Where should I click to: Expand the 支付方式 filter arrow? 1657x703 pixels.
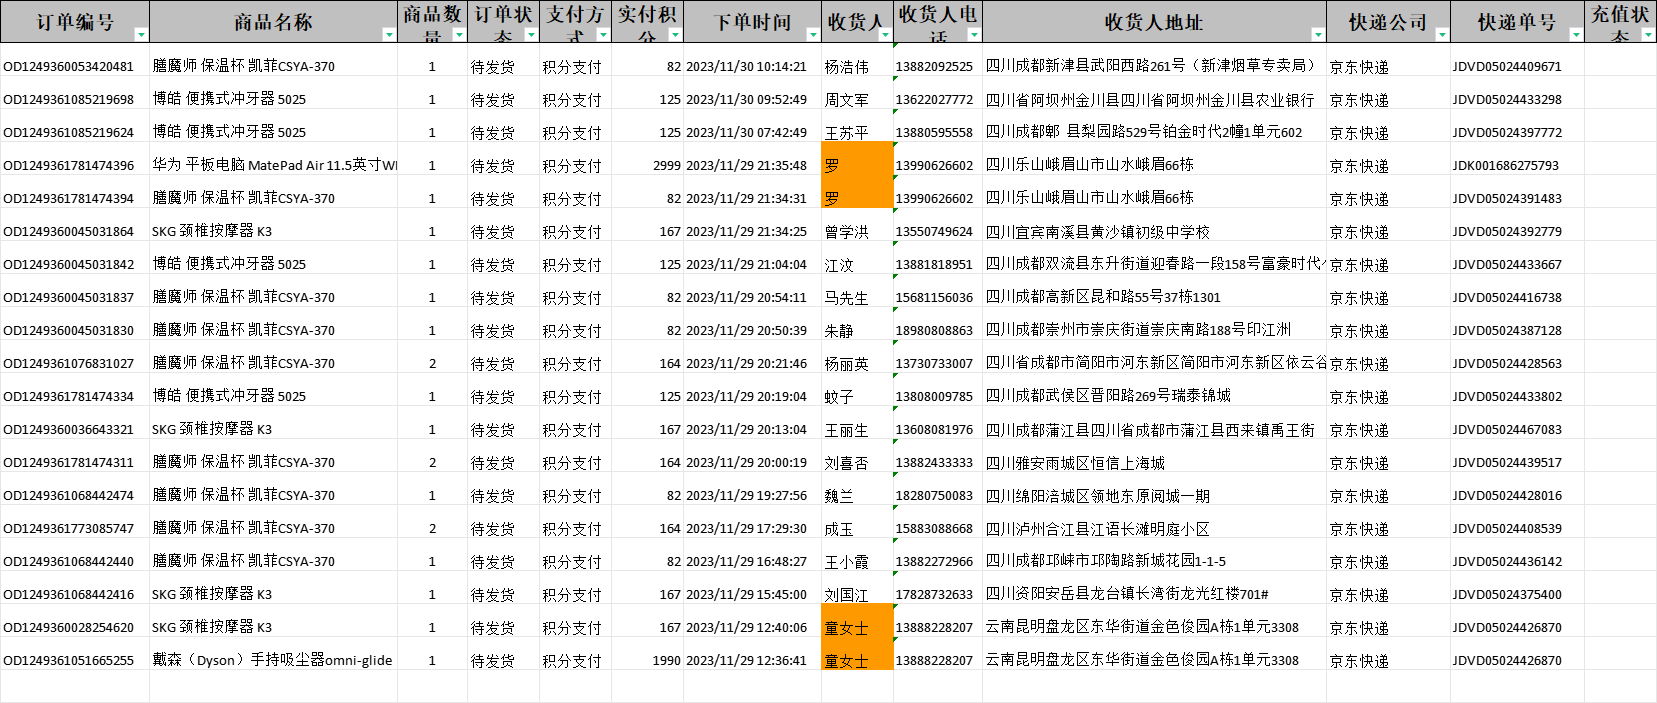pos(603,35)
